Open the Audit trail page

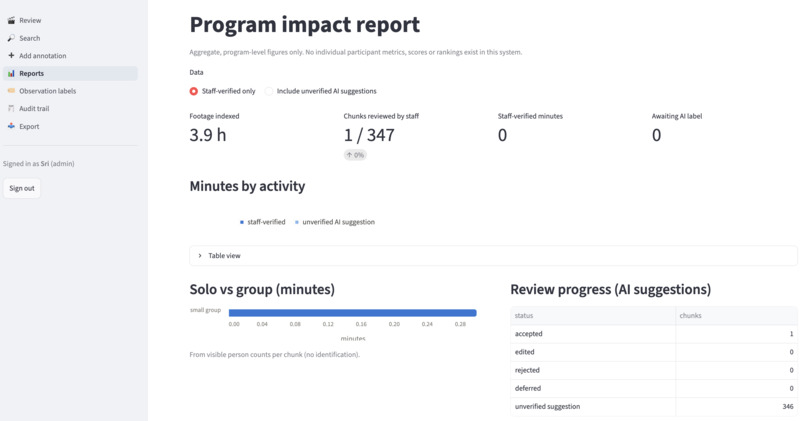click(x=70, y=108)
